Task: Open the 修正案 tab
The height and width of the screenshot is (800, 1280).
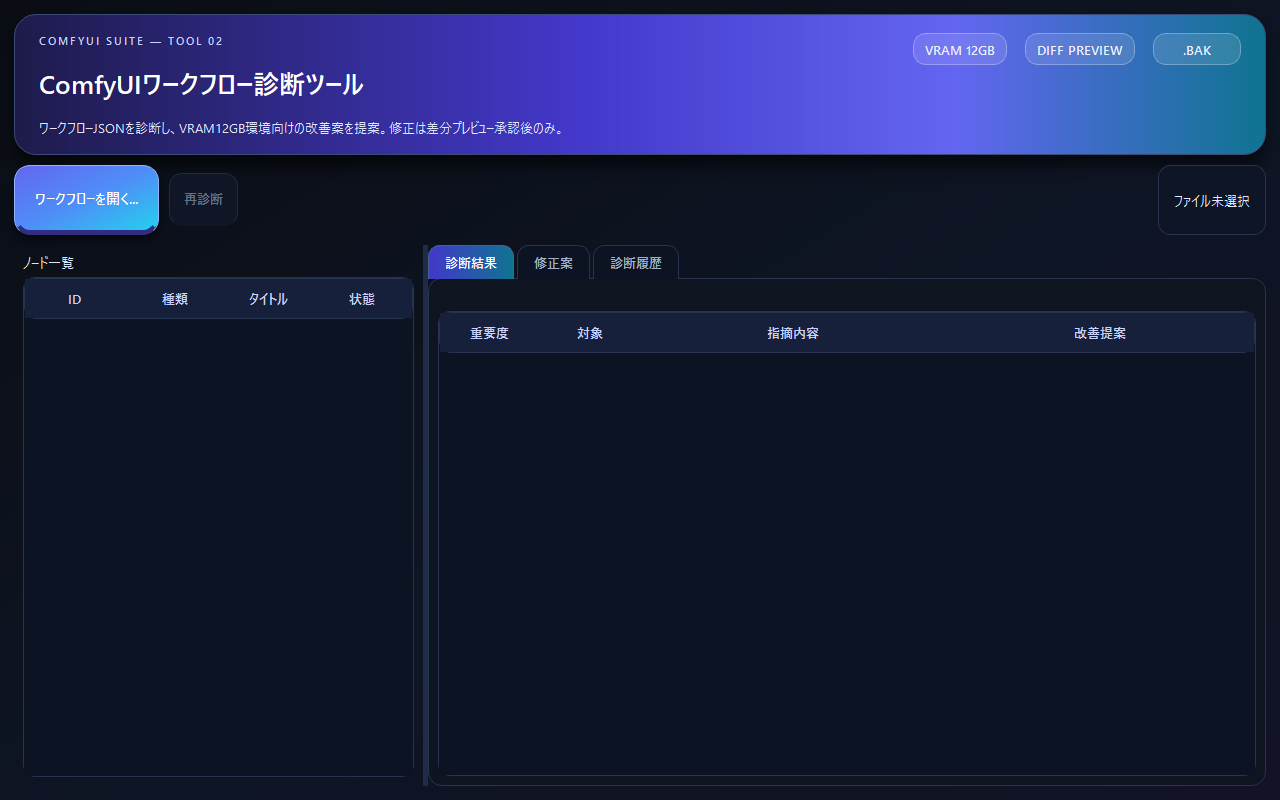Action: click(x=553, y=263)
